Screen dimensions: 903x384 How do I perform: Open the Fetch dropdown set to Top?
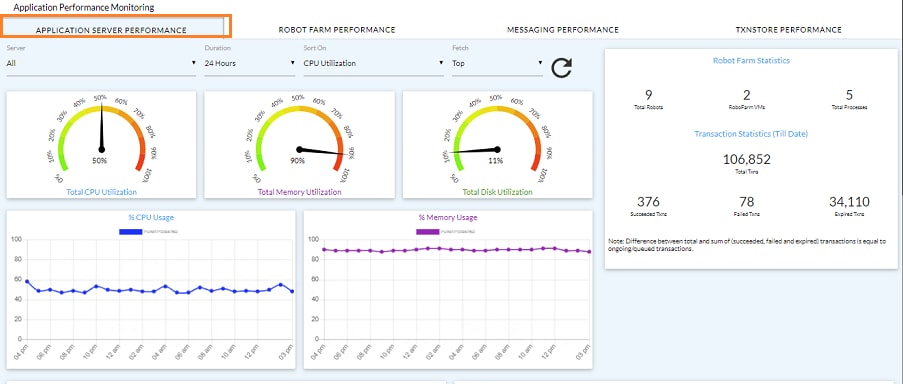(x=498, y=63)
